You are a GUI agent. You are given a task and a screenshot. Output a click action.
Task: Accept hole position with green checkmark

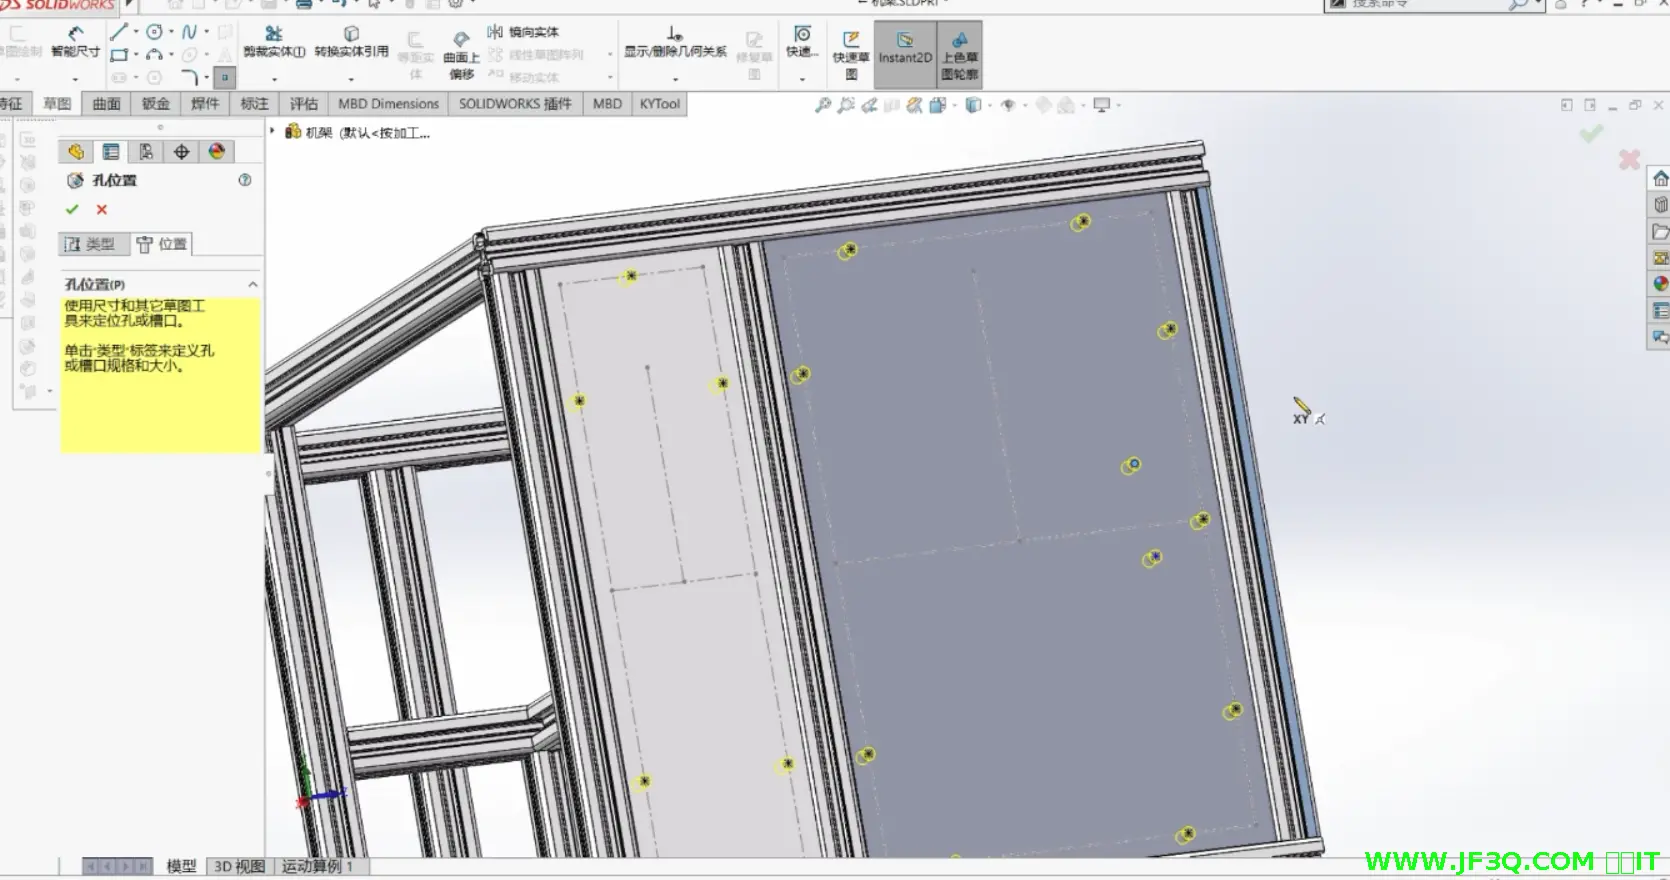[x=71, y=209]
